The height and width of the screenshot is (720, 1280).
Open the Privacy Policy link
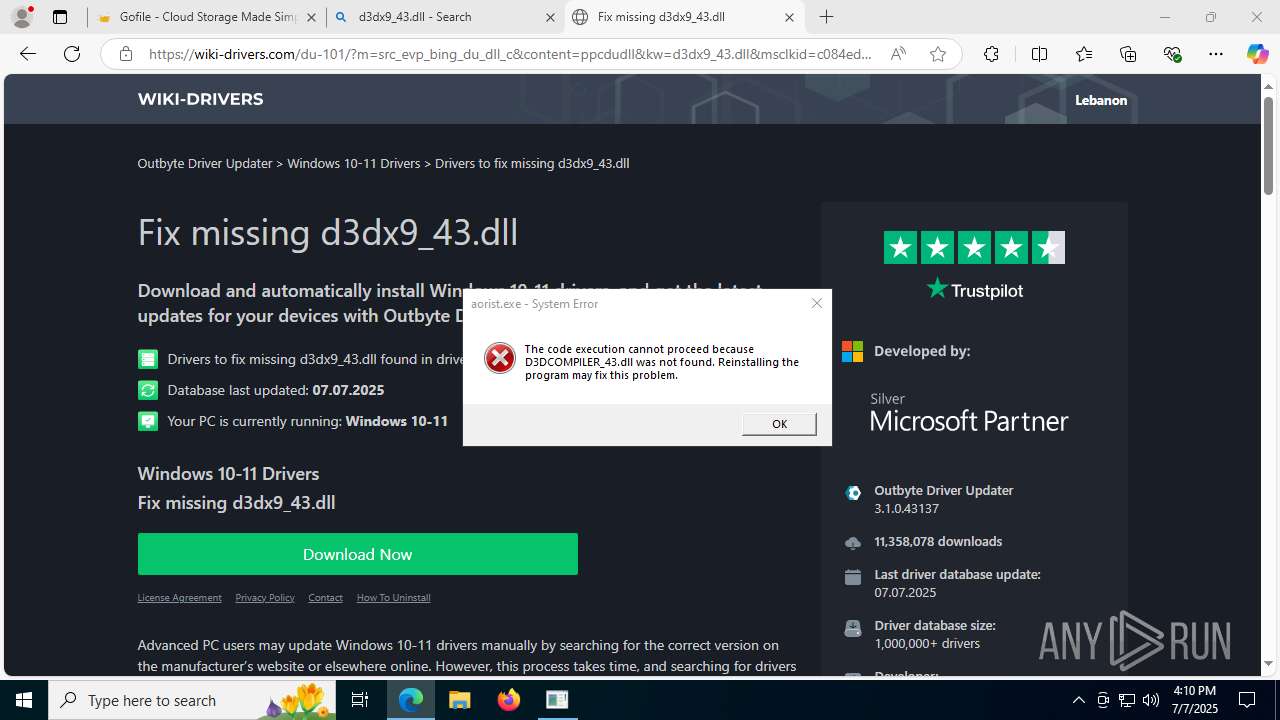point(265,598)
